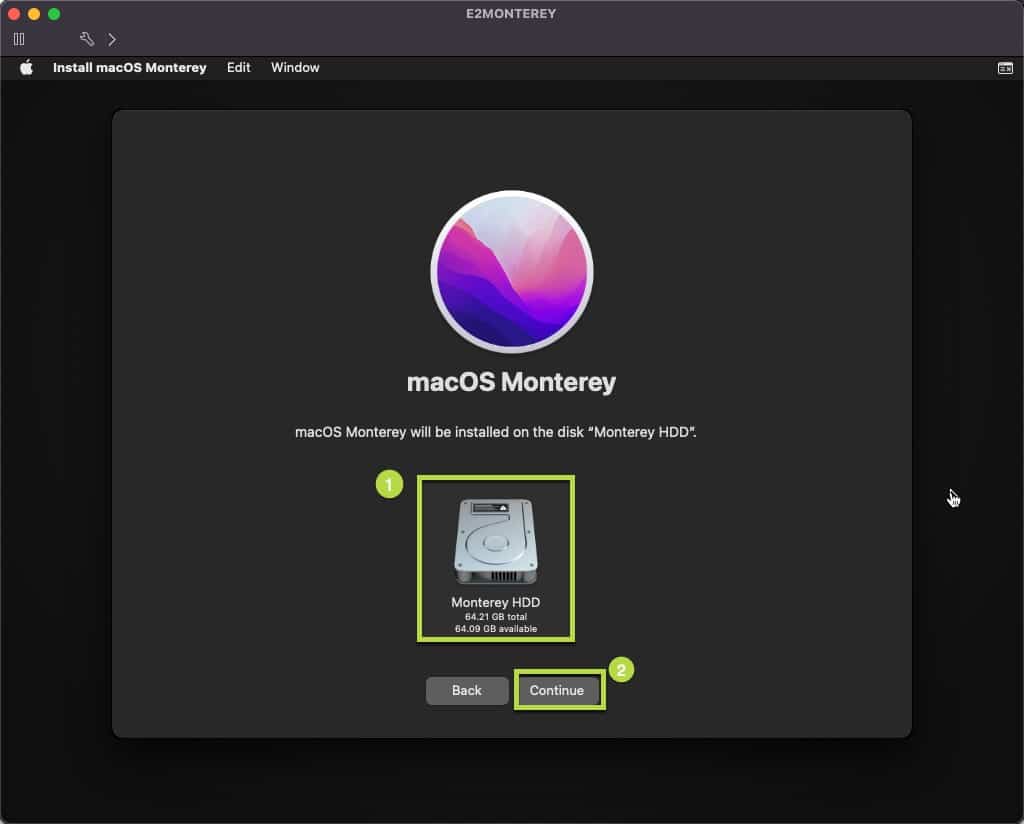The image size is (1024, 824).
Task: Open VM settings with the wrench icon
Action: [87, 39]
